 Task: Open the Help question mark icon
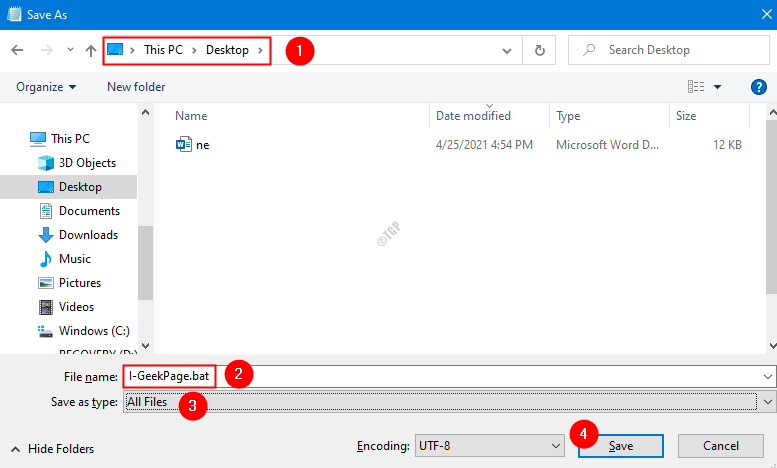[x=758, y=87]
